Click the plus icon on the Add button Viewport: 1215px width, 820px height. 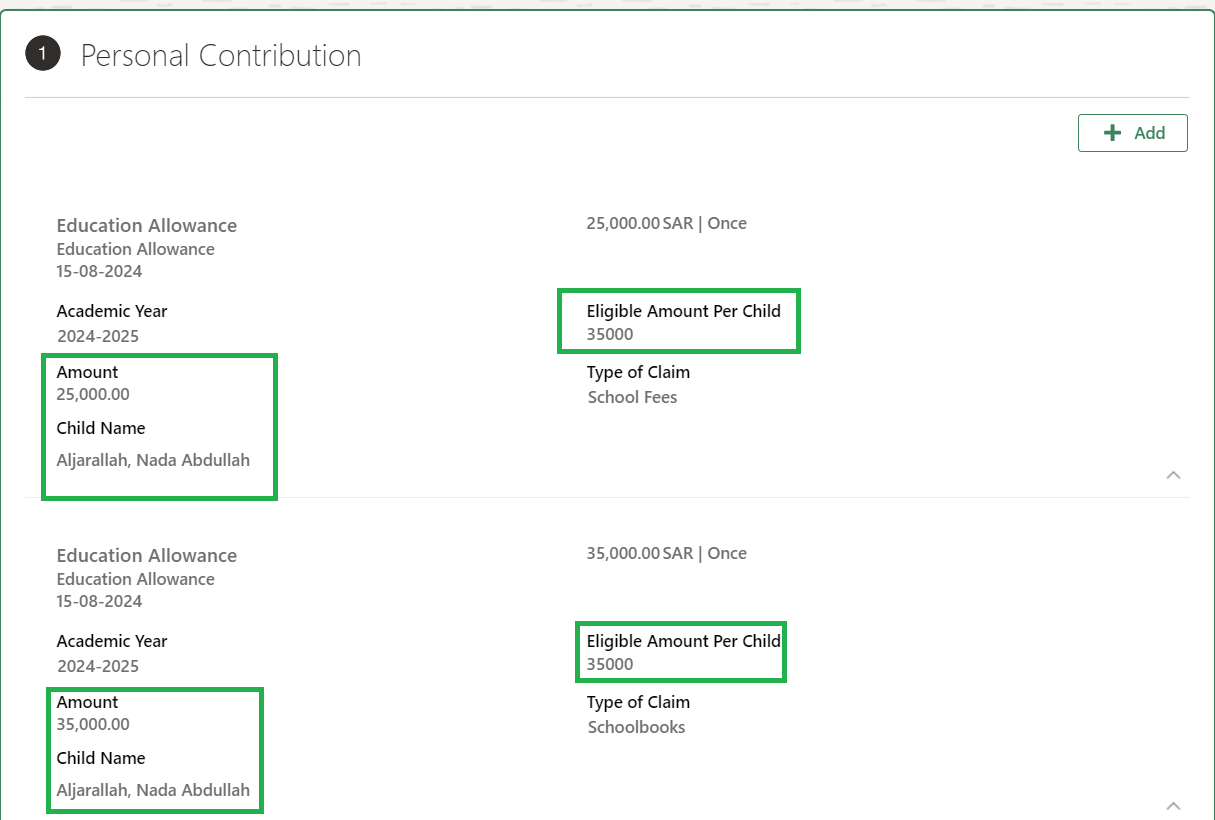[1113, 132]
